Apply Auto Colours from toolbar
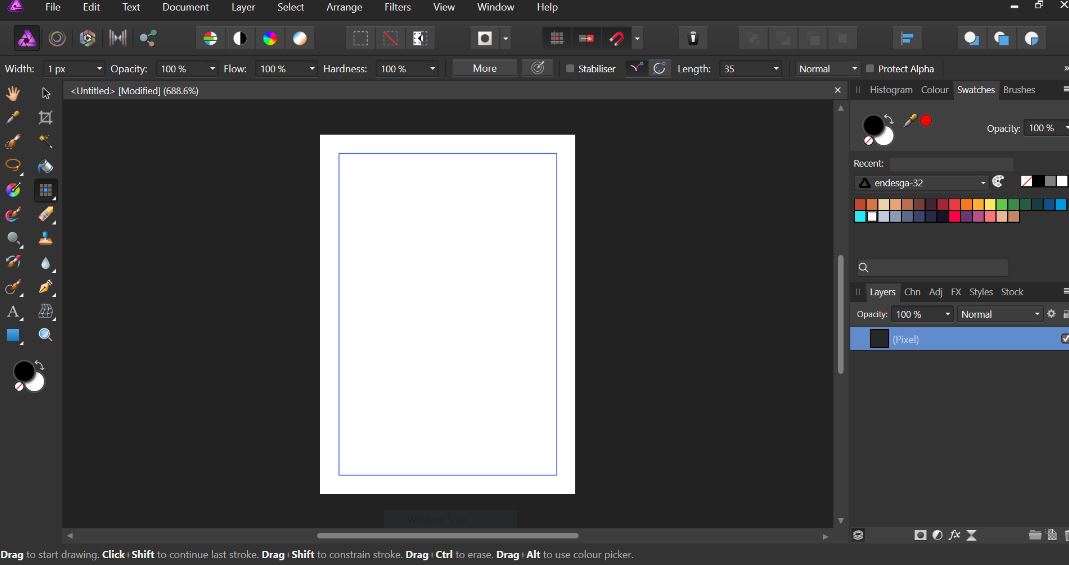Viewport: 1069px width, 565px height. (x=270, y=38)
